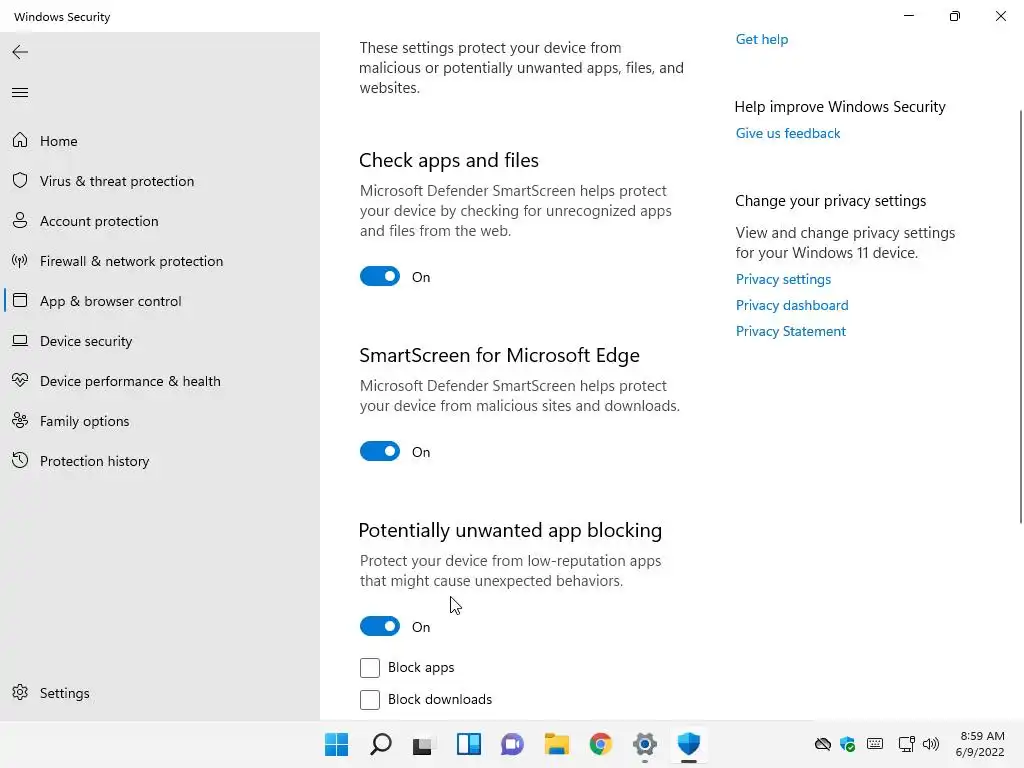Check the Block downloads checkbox
This screenshot has width=1024, height=768.
pyautogui.click(x=370, y=699)
